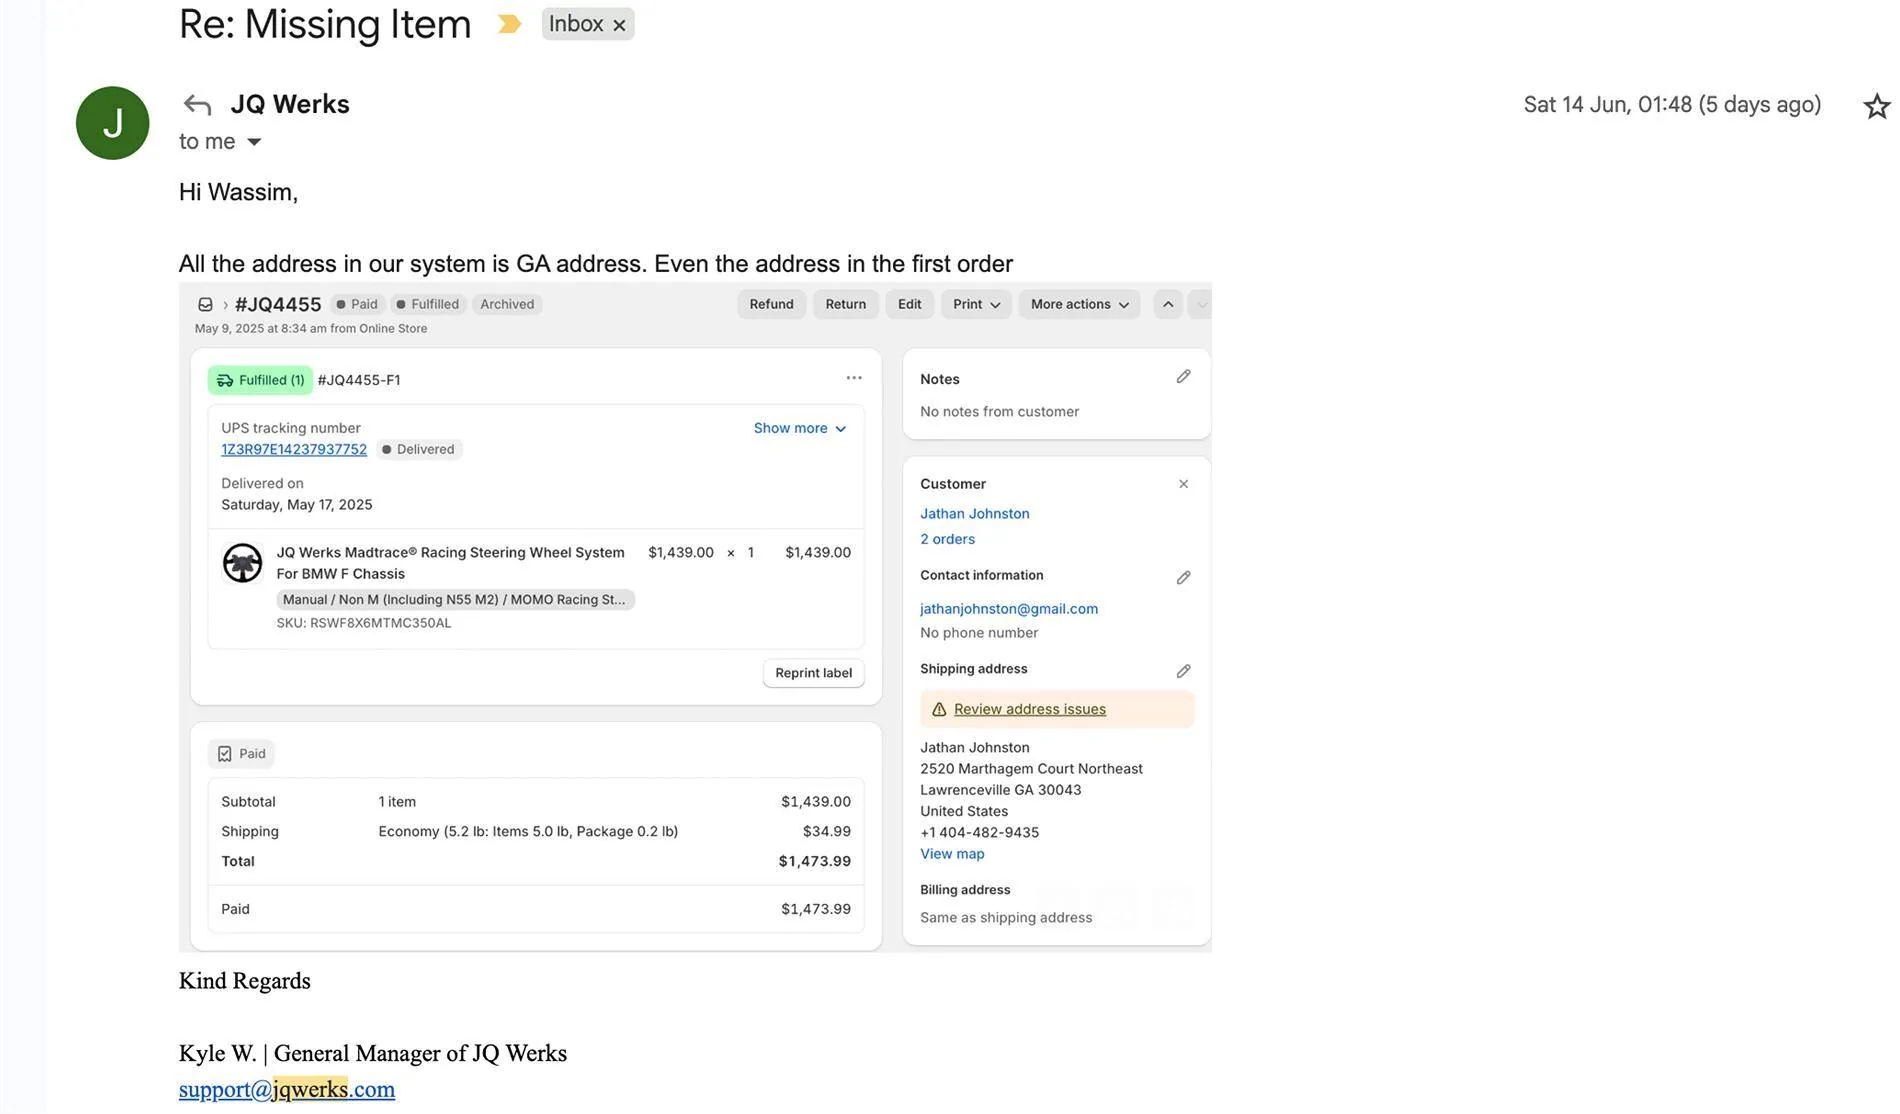
Task: Open the JQ Werks sender avatar
Action: click(x=113, y=123)
